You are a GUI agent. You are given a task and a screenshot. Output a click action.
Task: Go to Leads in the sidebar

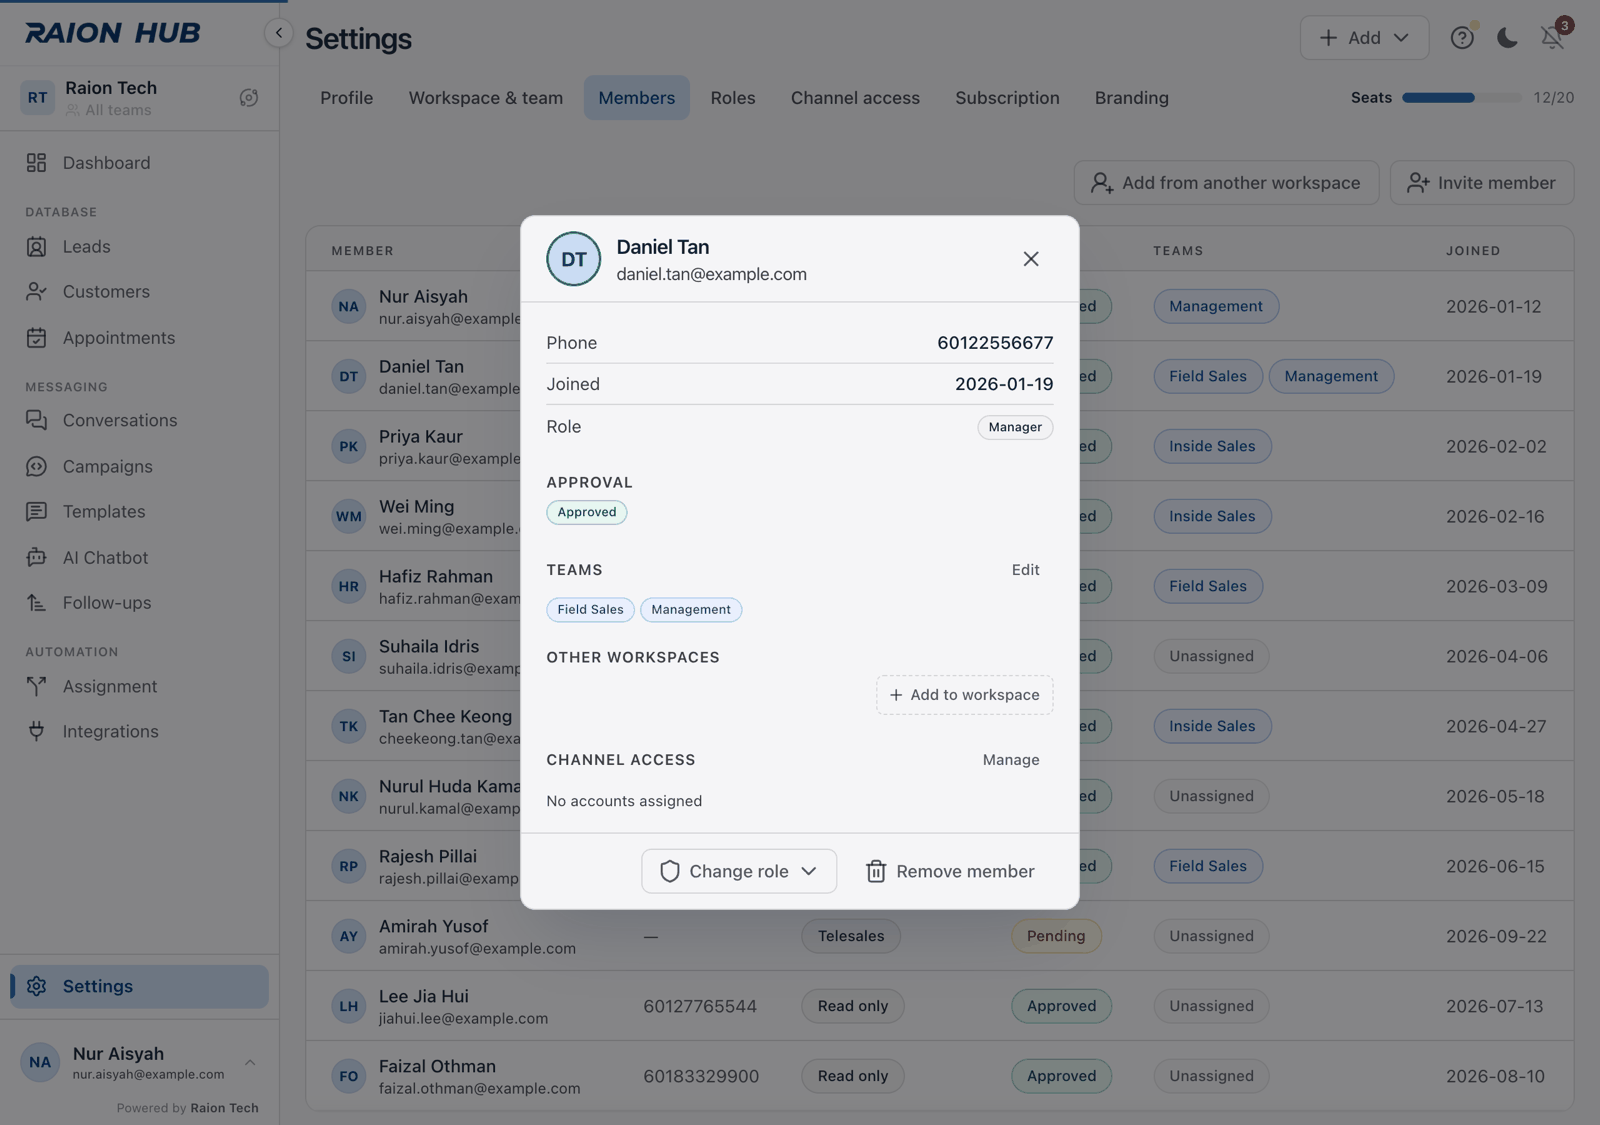click(140, 247)
